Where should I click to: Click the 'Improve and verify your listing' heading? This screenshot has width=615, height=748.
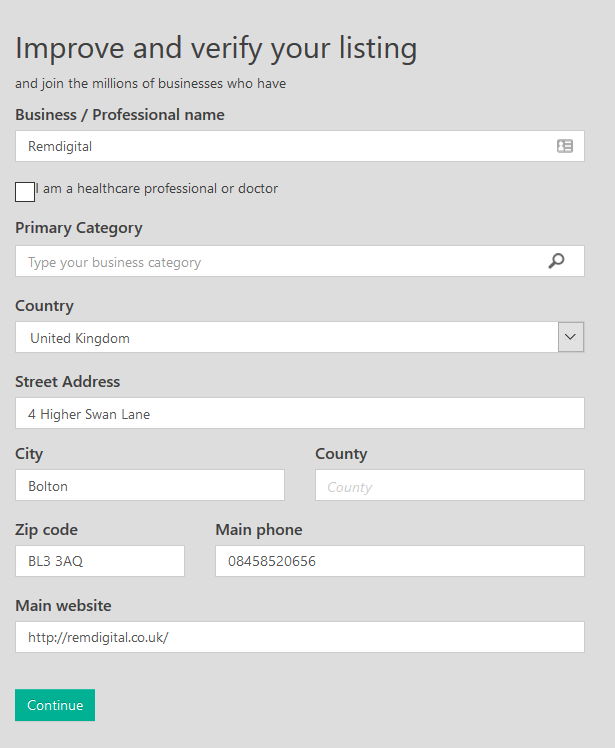click(216, 49)
